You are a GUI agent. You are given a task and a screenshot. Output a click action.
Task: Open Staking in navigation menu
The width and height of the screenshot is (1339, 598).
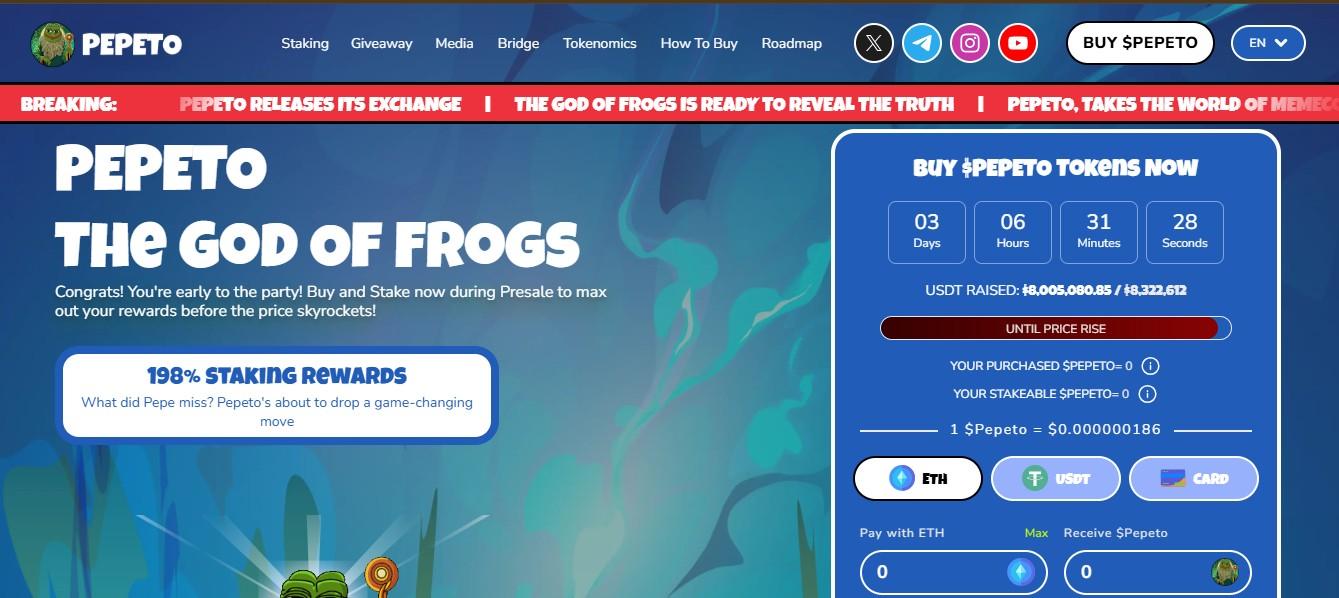305,43
